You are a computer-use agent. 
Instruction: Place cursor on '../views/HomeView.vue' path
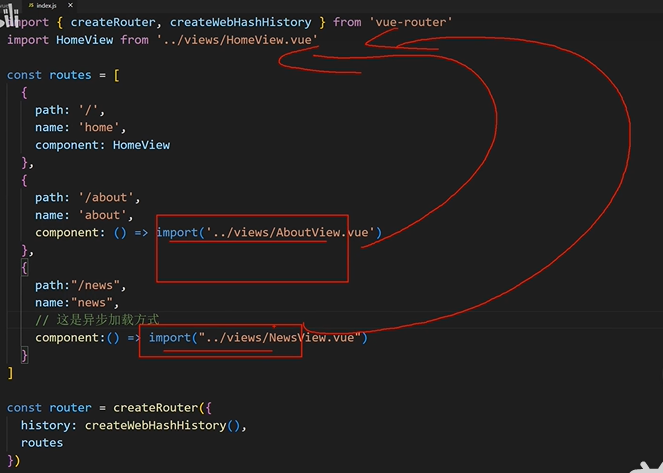tap(238, 39)
